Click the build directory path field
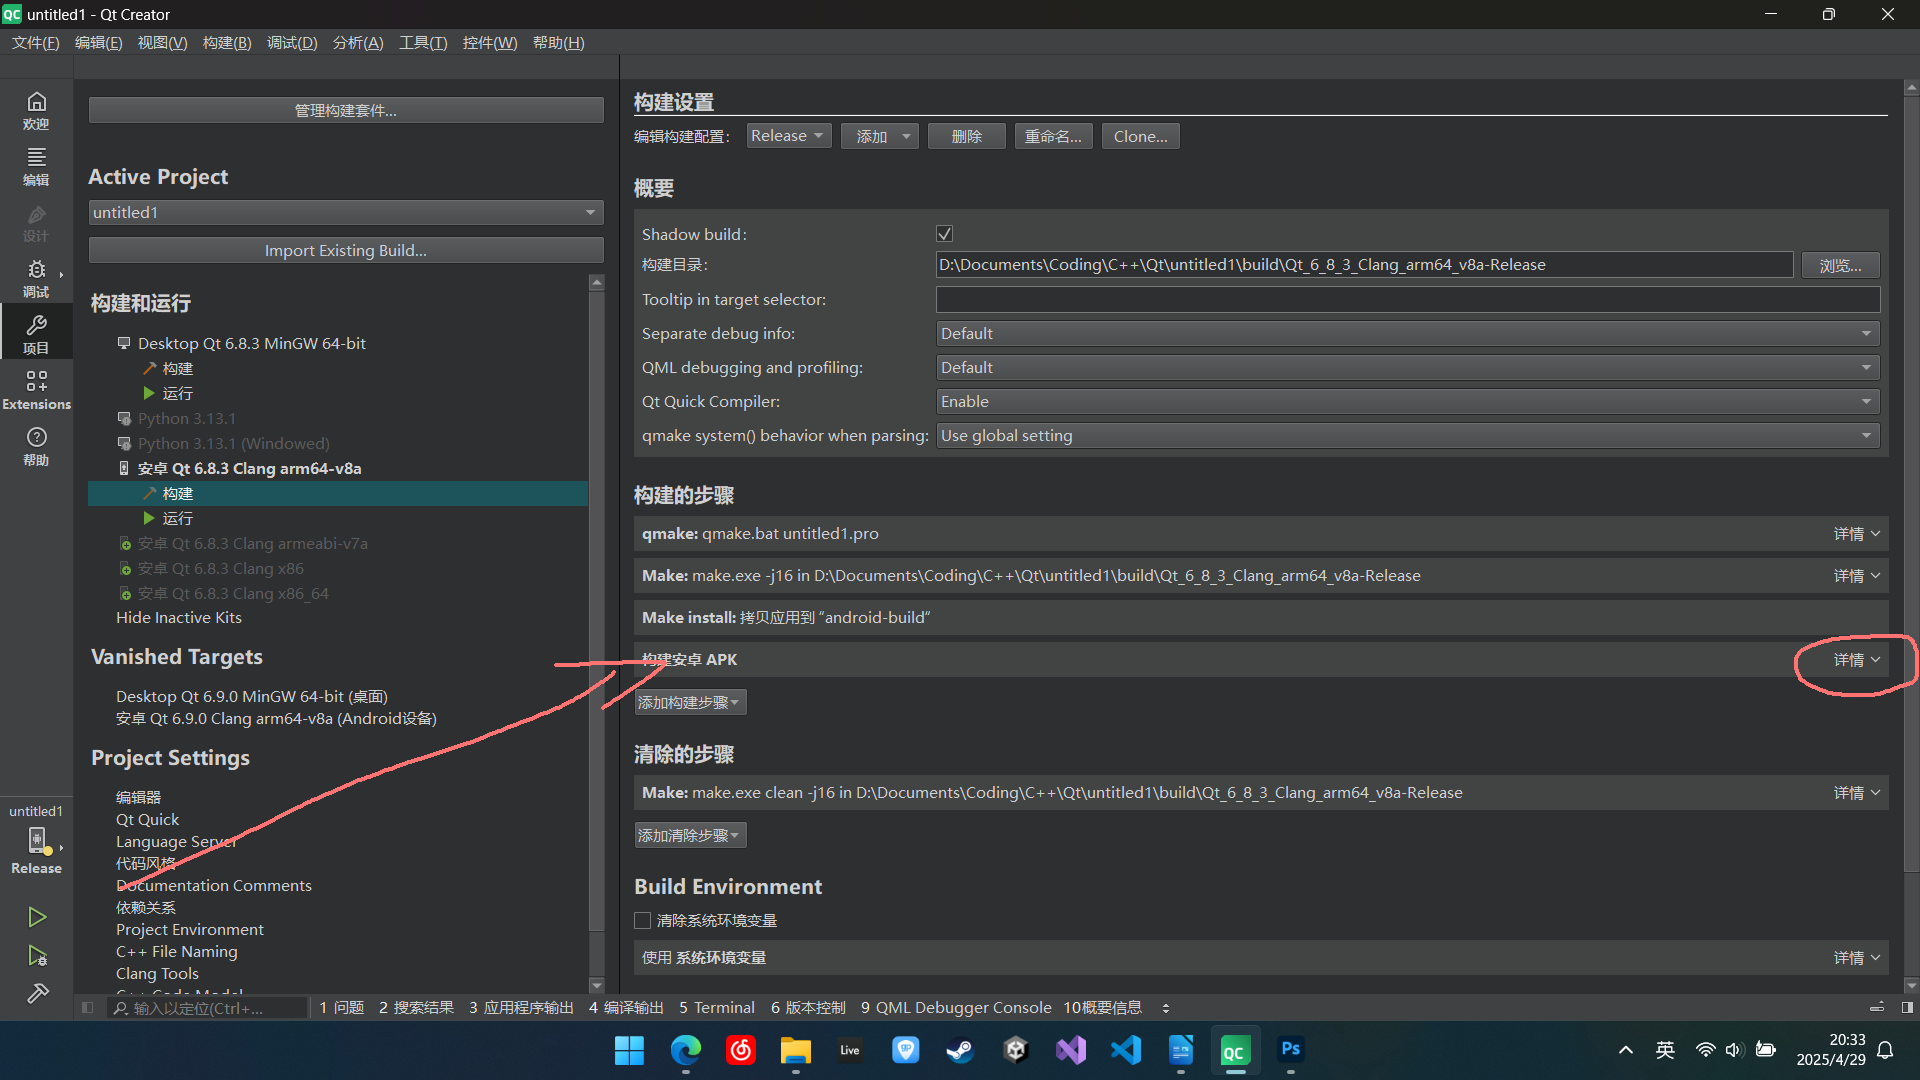The width and height of the screenshot is (1920, 1080). 1364,265
